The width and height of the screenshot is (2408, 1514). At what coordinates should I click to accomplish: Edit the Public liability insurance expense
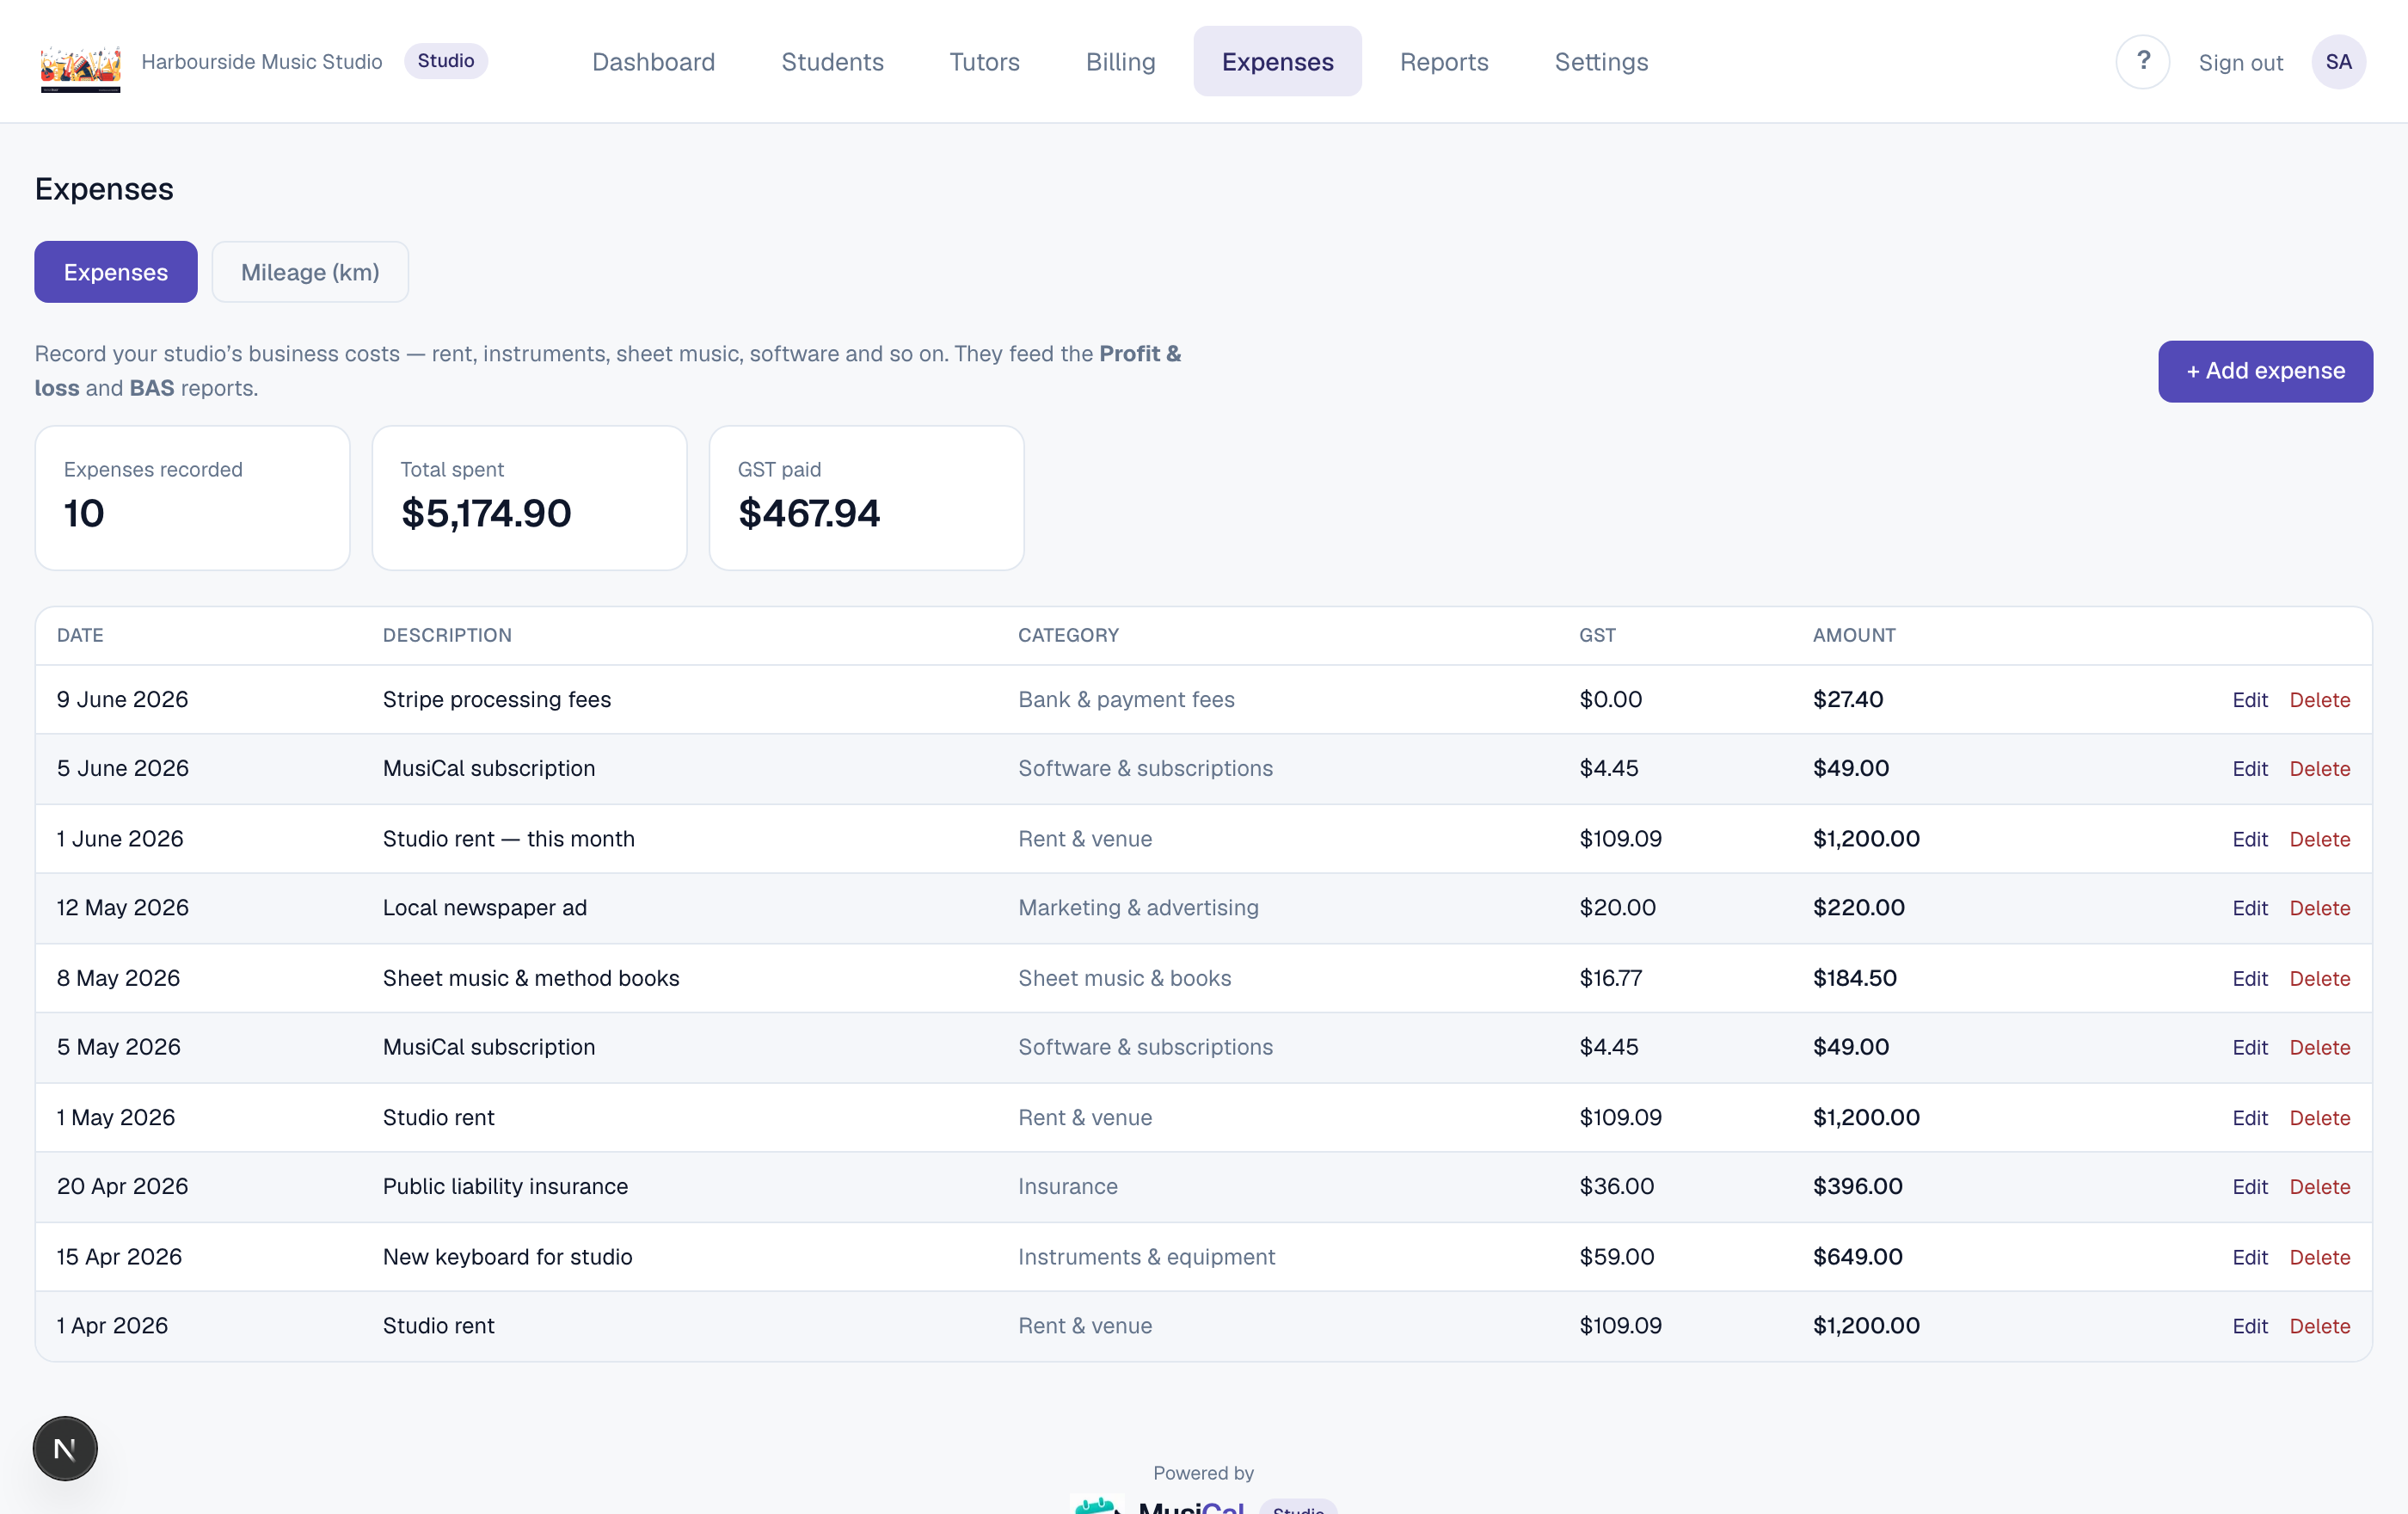tap(2249, 1187)
